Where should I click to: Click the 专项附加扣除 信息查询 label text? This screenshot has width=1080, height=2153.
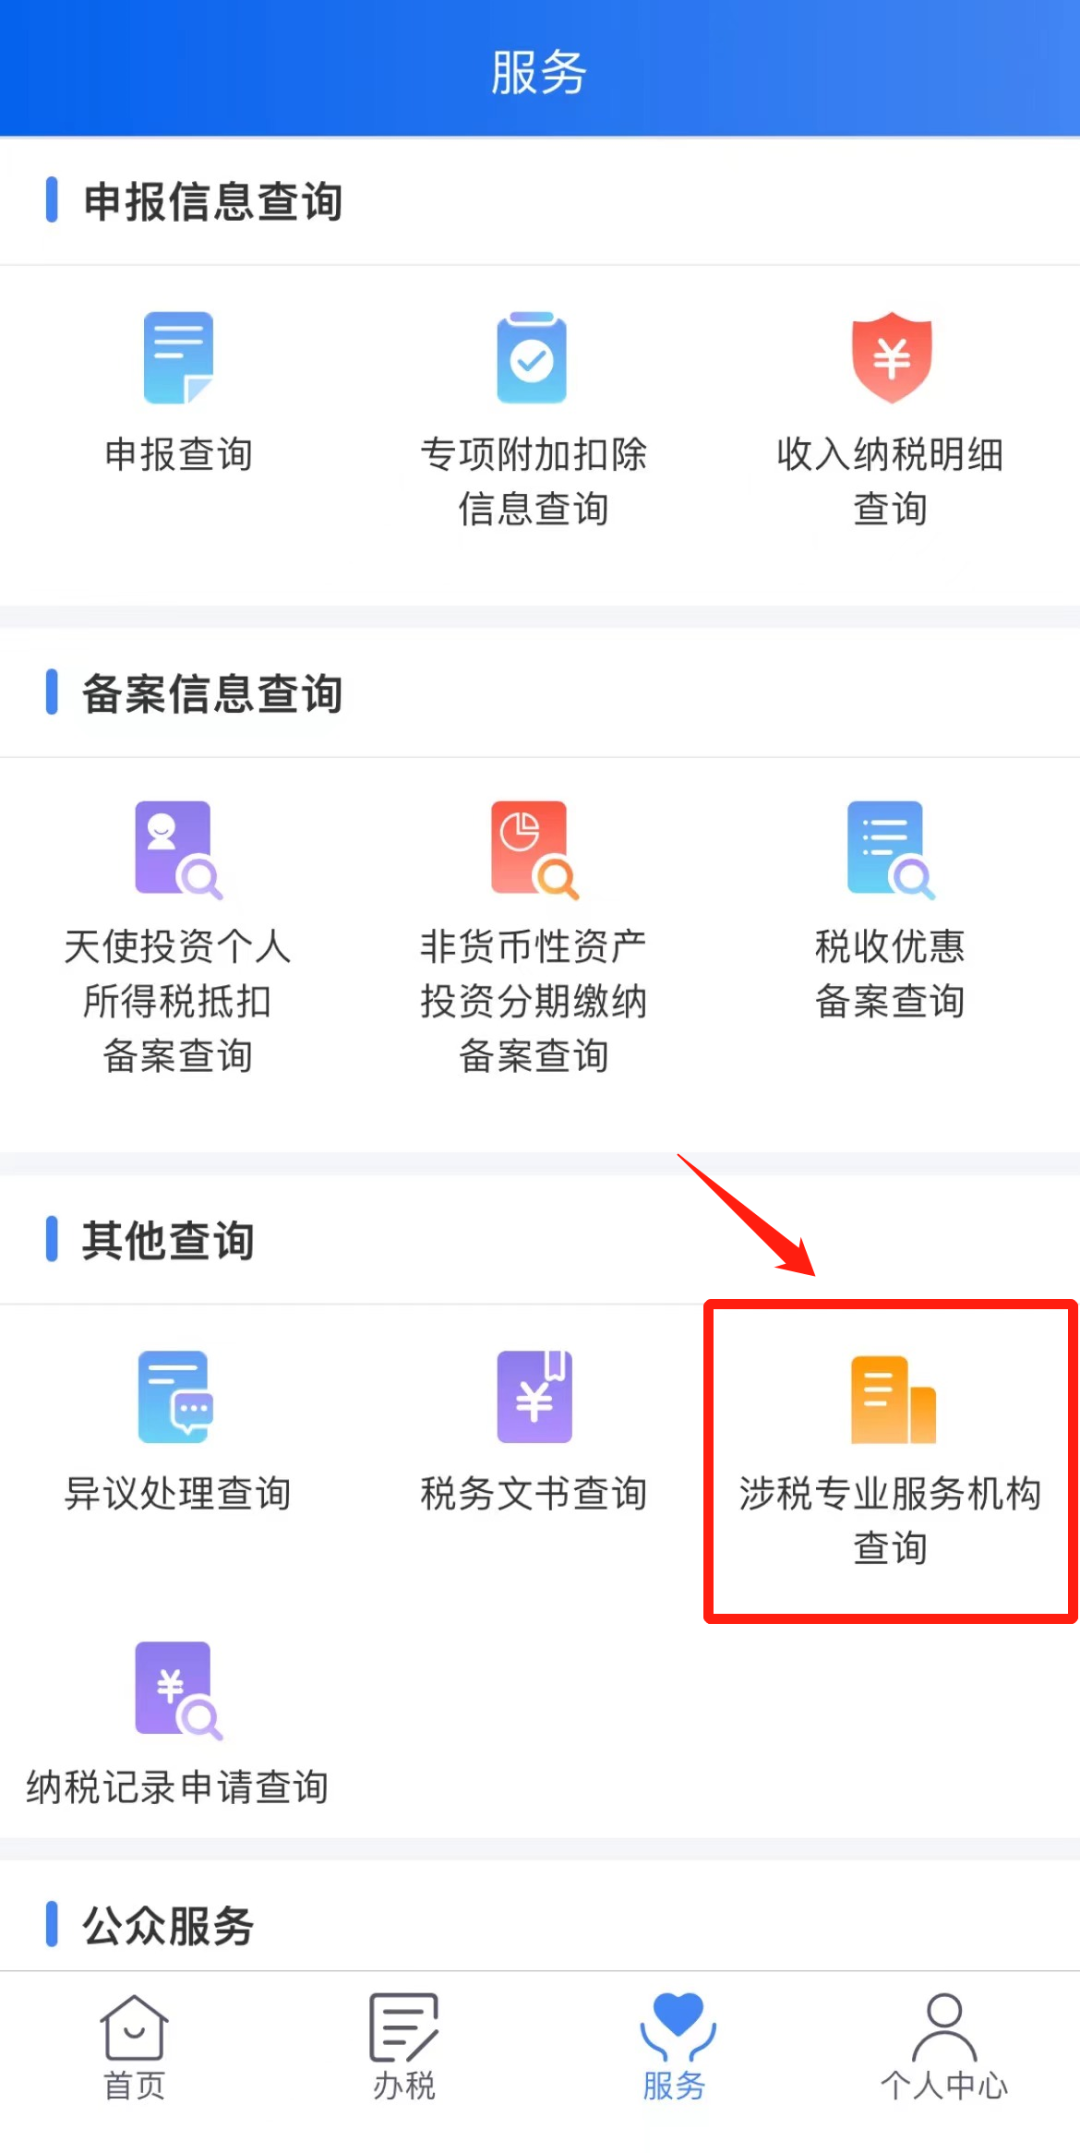point(533,482)
